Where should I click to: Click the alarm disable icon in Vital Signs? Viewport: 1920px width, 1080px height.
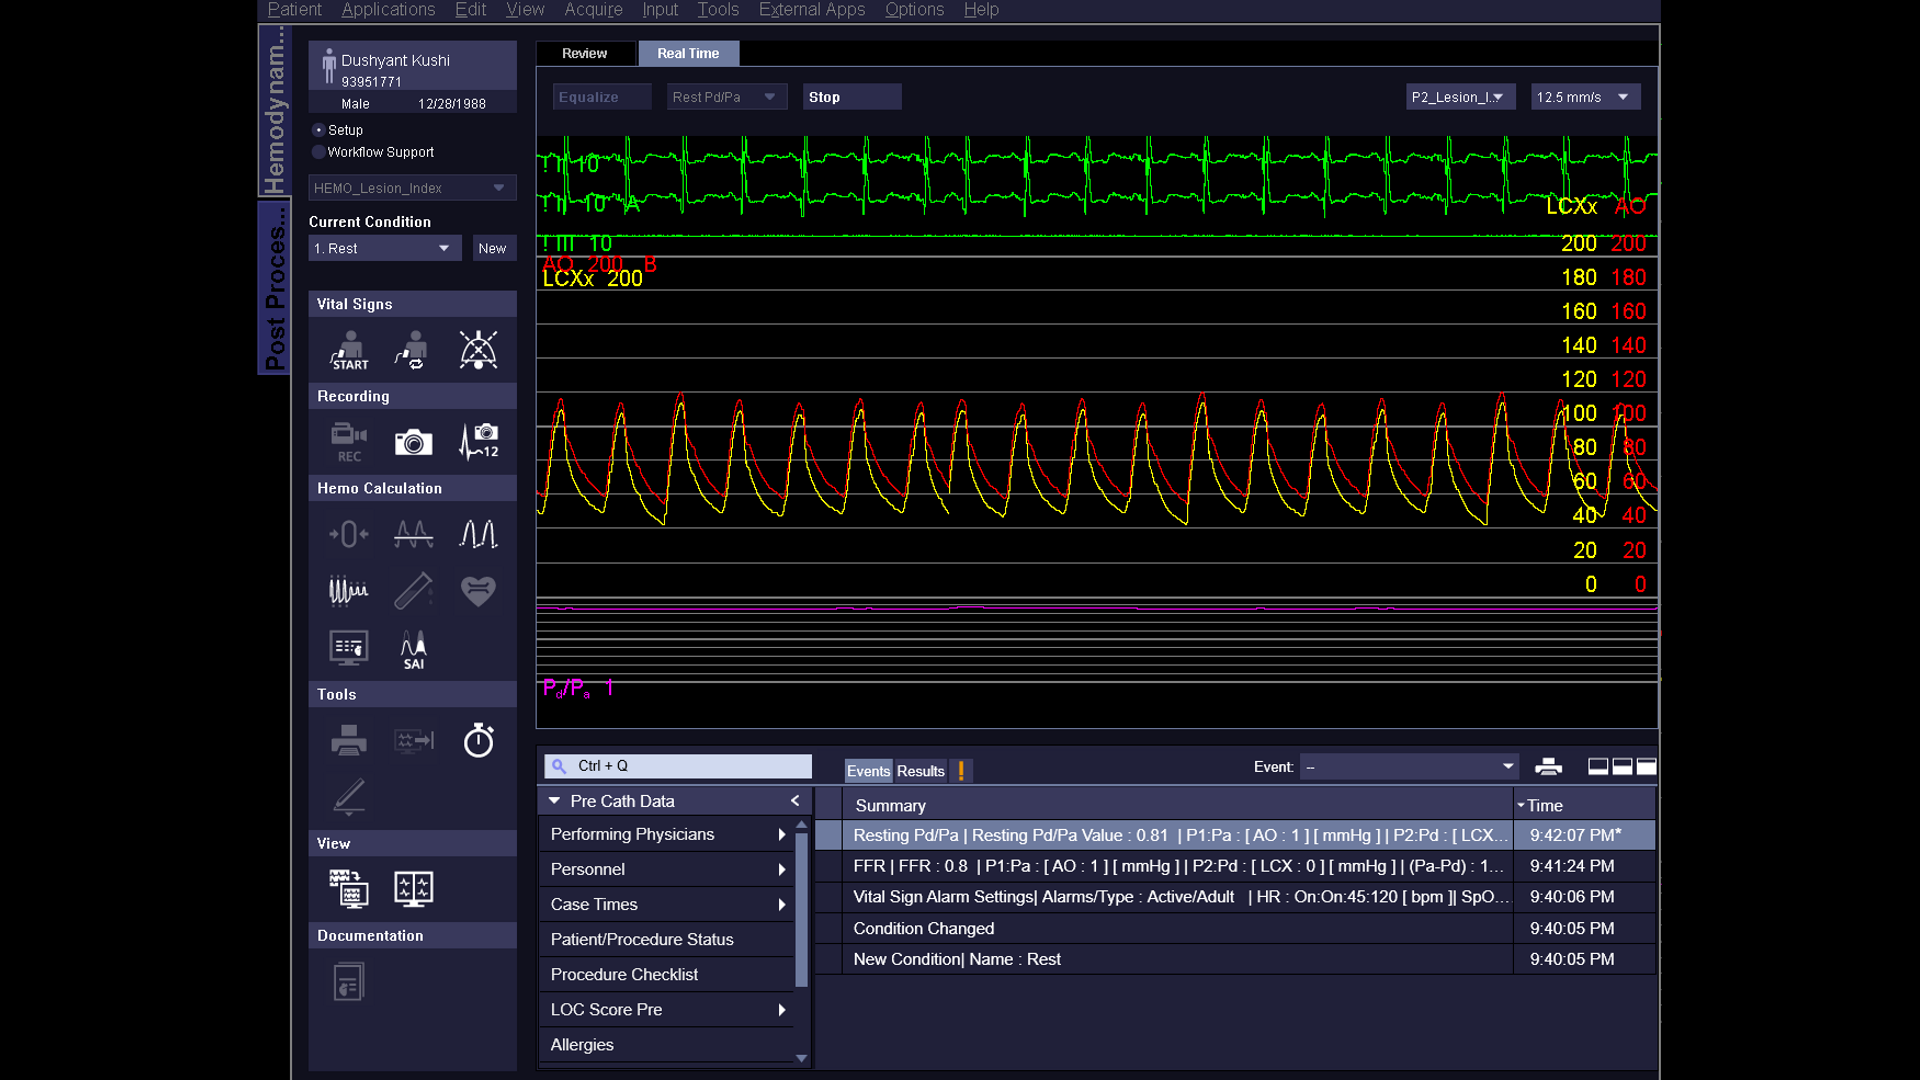click(x=479, y=348)
